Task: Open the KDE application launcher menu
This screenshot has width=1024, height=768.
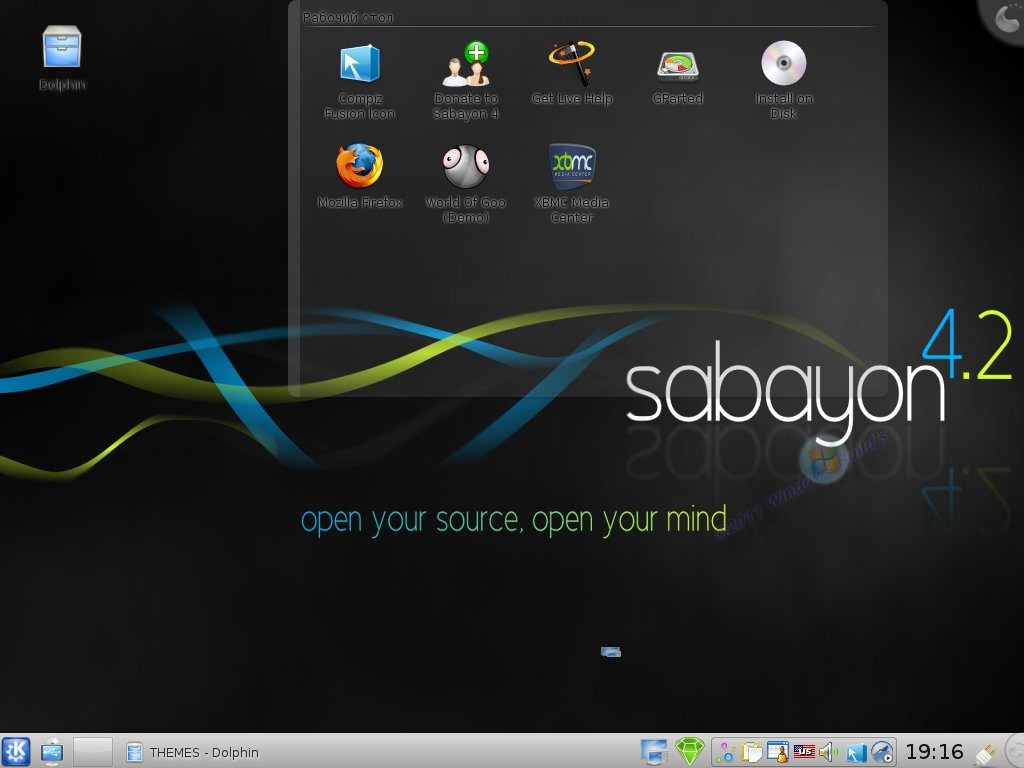Action: point(16,752)
